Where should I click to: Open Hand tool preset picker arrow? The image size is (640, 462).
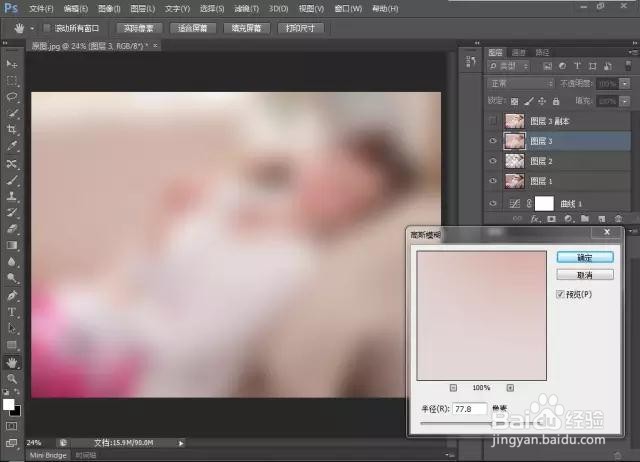point(32,29)
